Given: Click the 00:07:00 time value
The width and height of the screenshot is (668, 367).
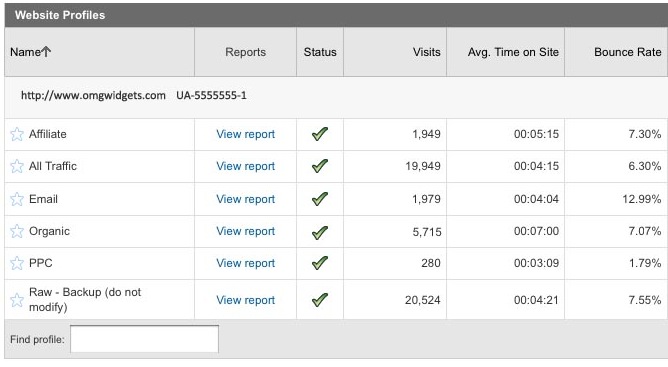Looking at the screenshot, I should pyautogui.click(x=536, y=231).
